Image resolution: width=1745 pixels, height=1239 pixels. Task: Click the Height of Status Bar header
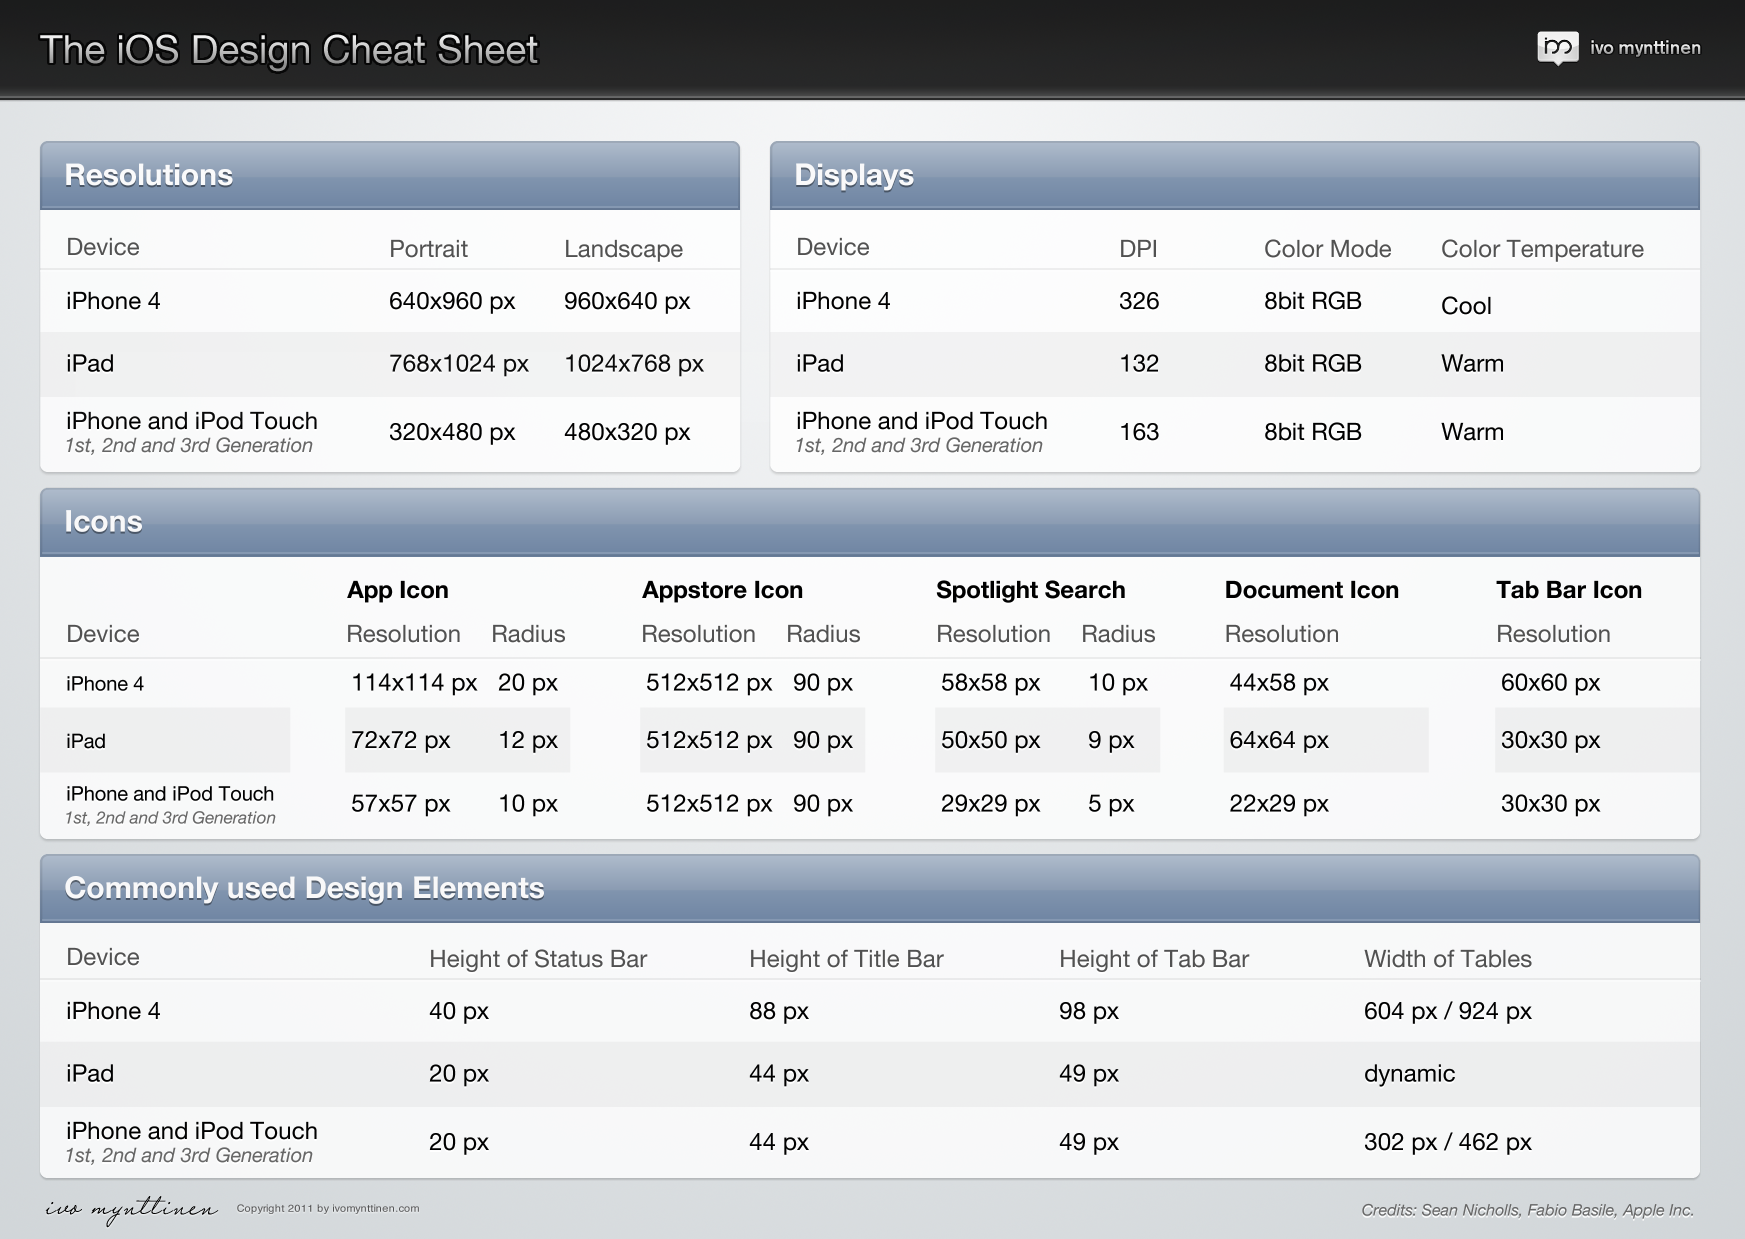[538, 959]
